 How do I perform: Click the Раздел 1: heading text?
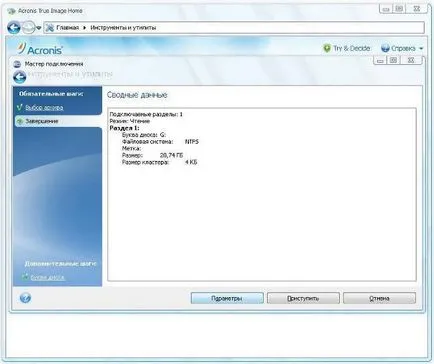[x=125, y=128]
